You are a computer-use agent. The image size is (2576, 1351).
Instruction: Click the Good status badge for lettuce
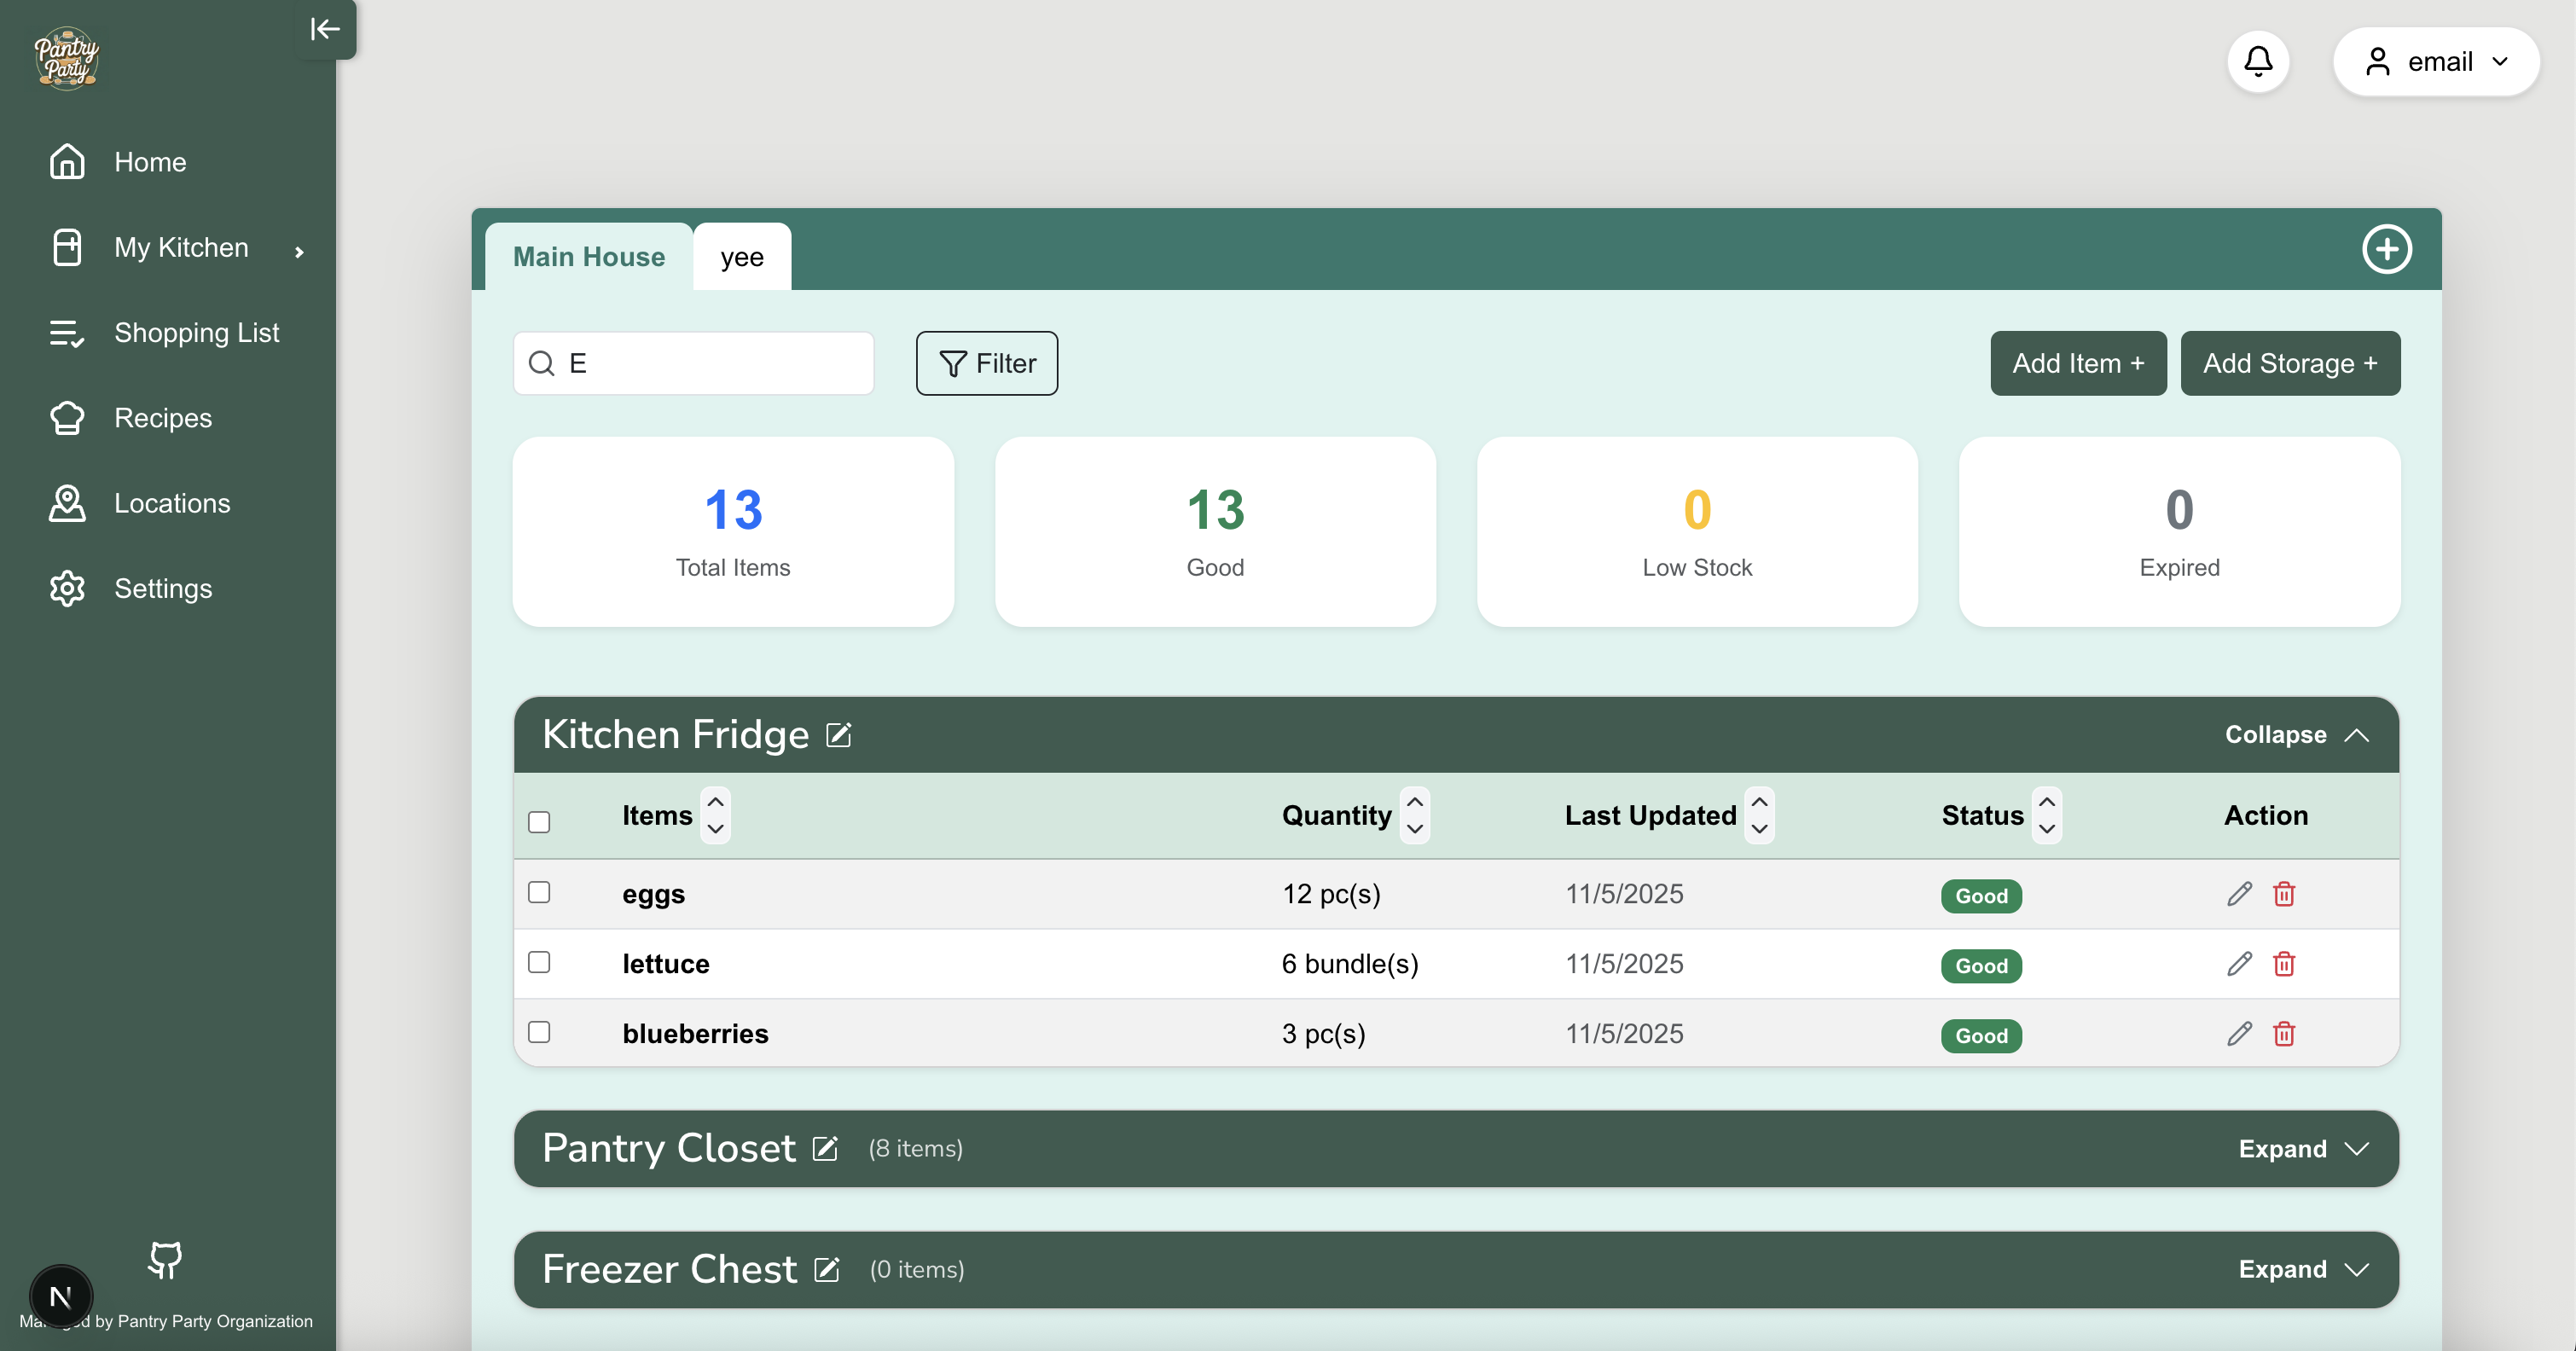pyautogui.click(x=1981, y=966)
